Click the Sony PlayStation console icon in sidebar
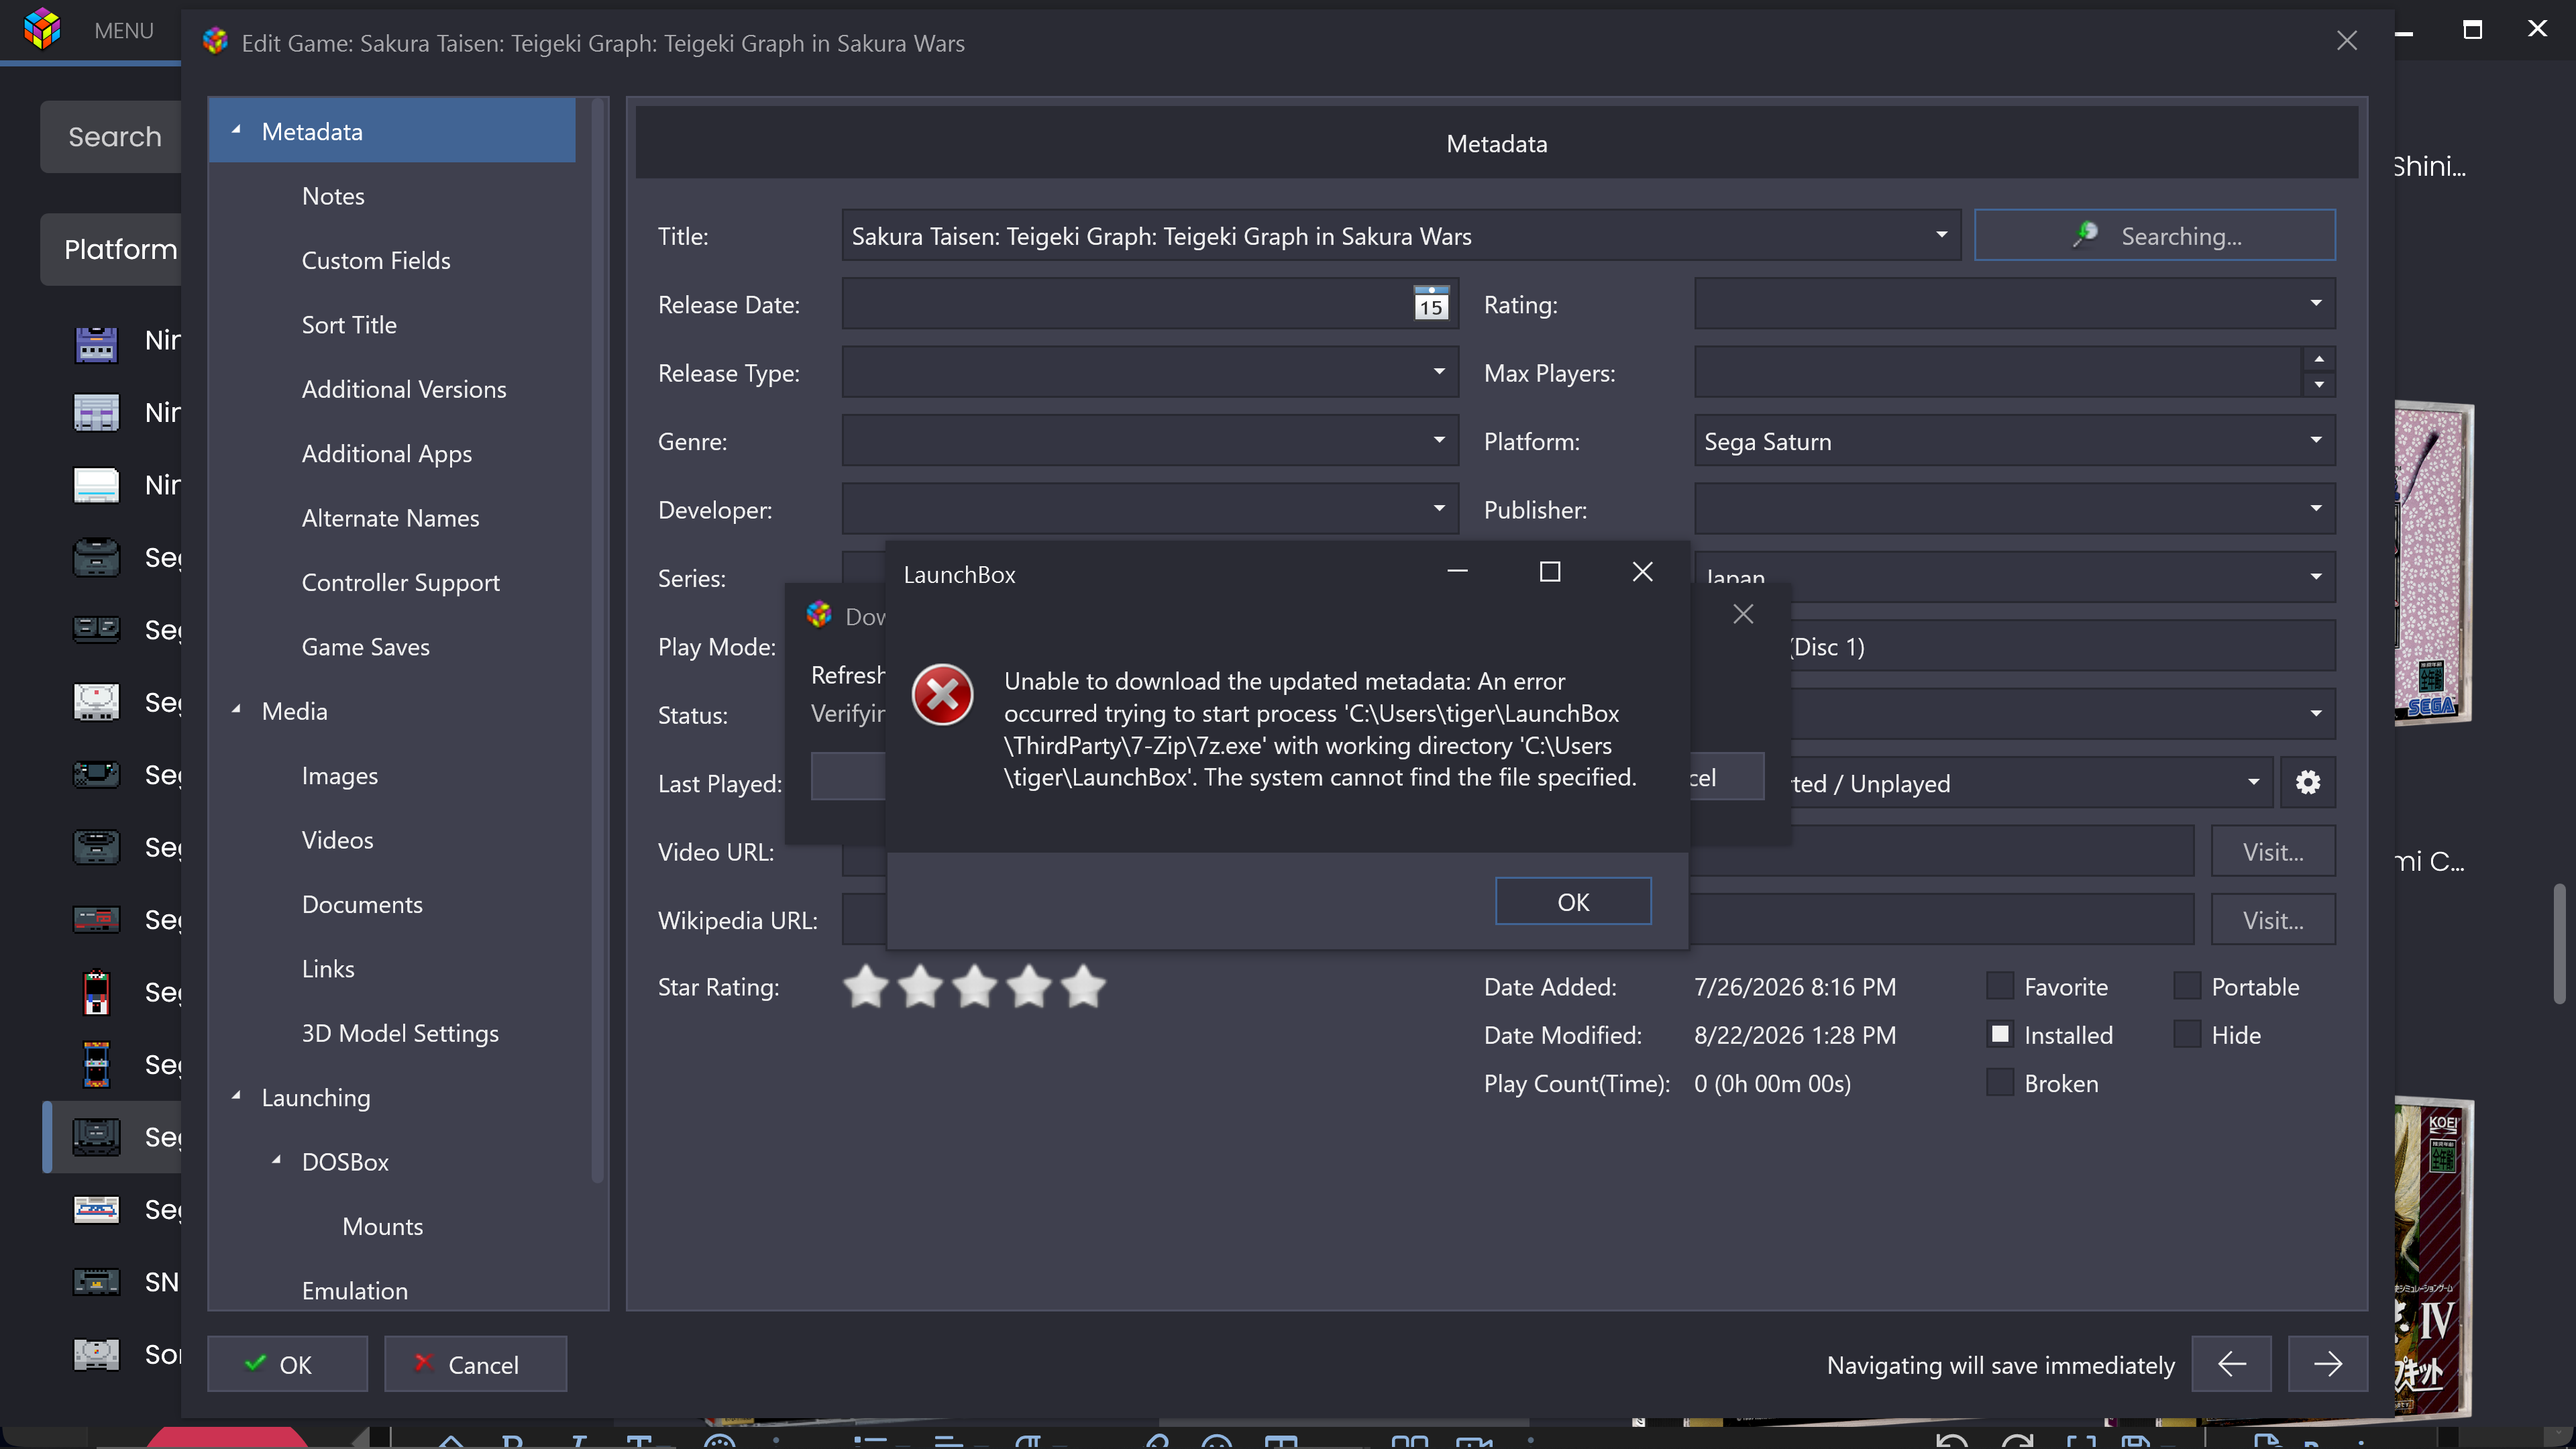 (x=96, y=1354)
